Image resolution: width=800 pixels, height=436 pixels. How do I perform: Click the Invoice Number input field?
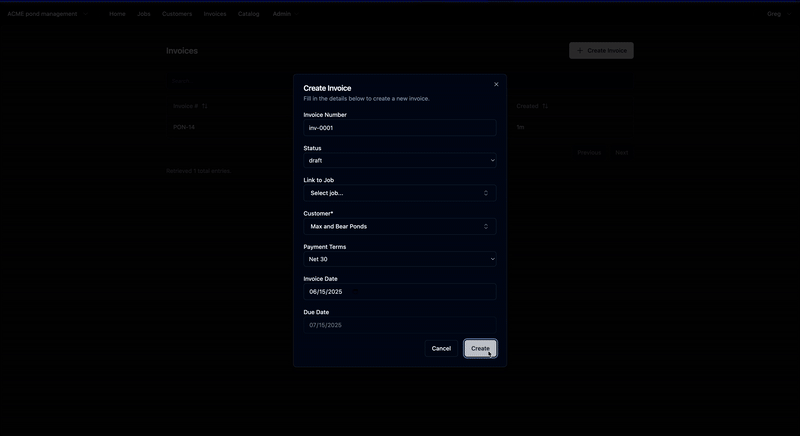pos(399,128)
